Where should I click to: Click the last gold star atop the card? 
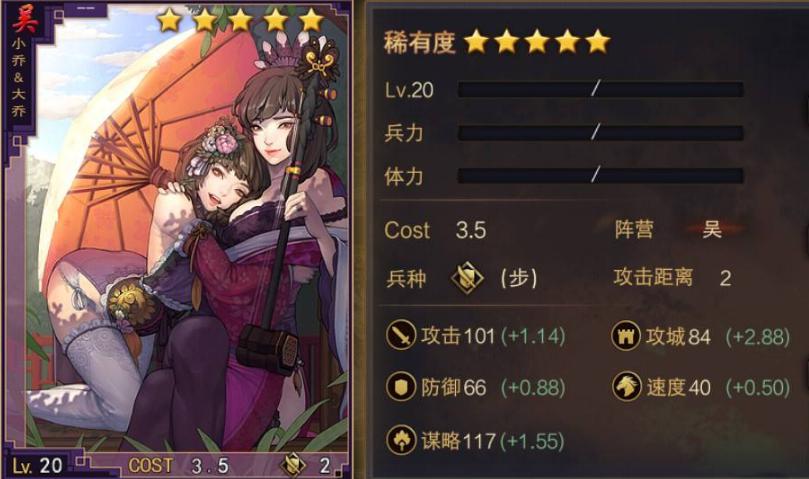tap(311, 20)
